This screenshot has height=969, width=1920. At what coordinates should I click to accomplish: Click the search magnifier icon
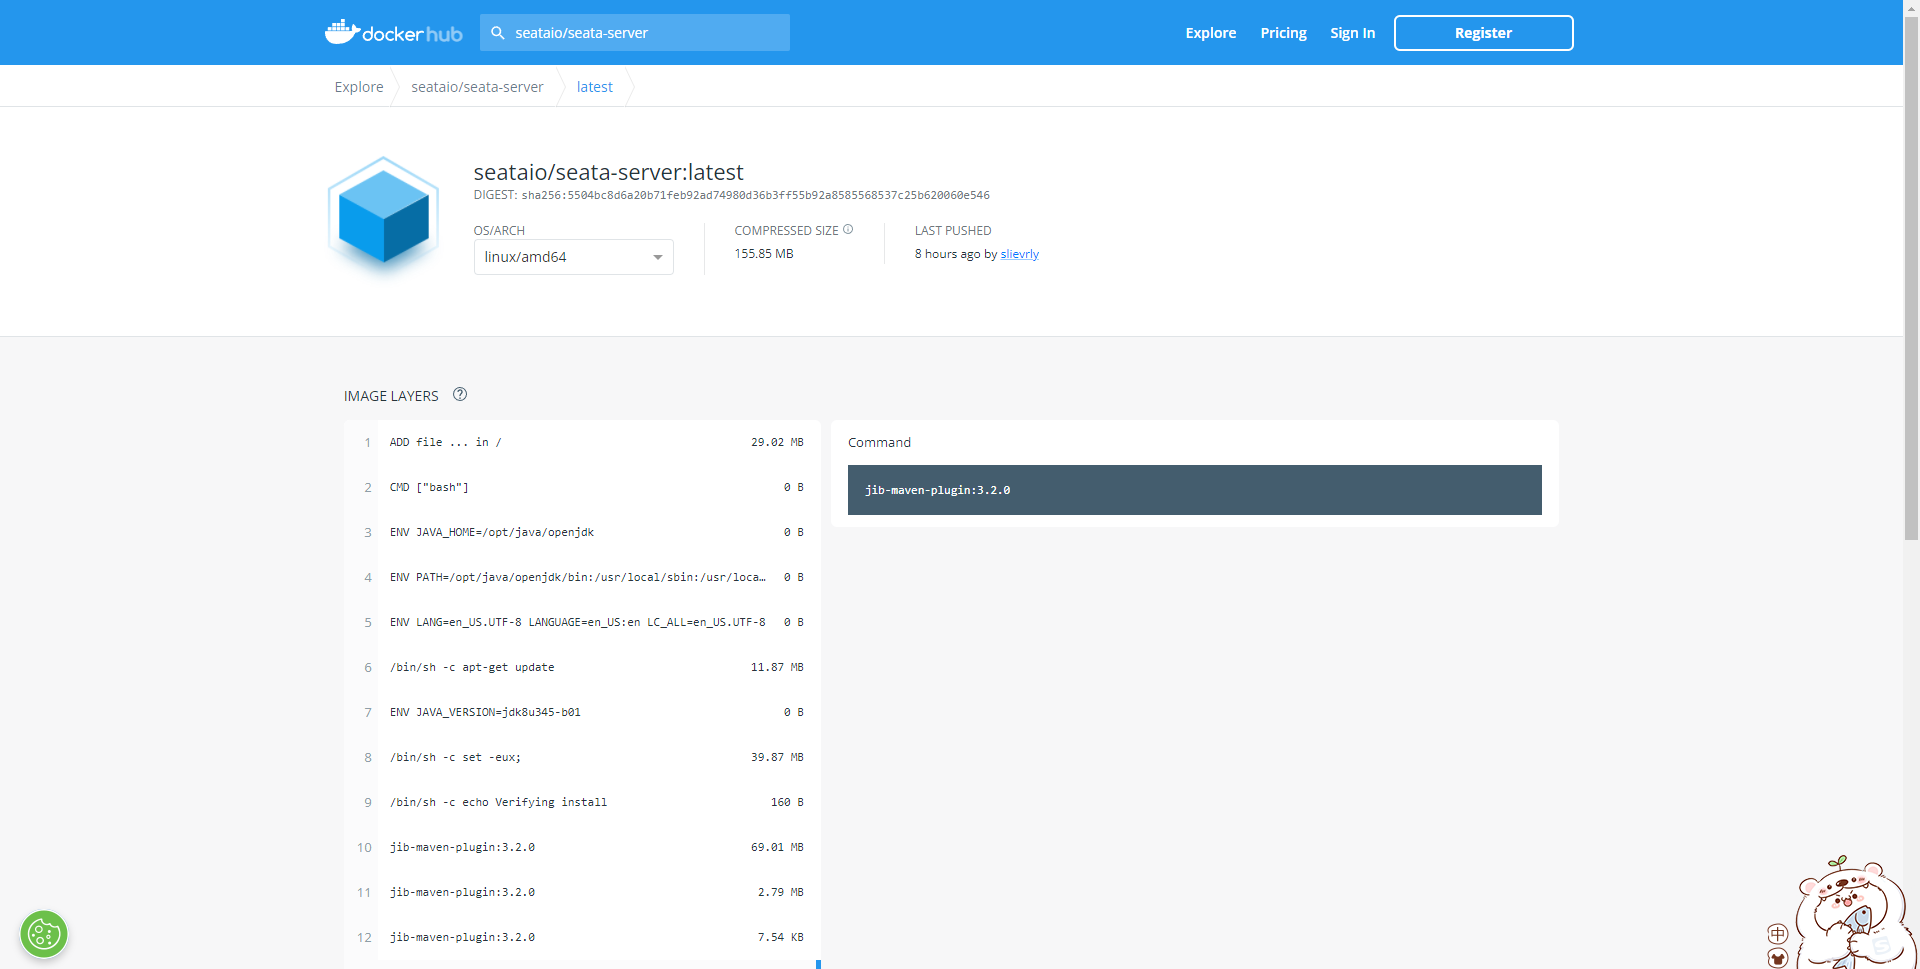497,33
